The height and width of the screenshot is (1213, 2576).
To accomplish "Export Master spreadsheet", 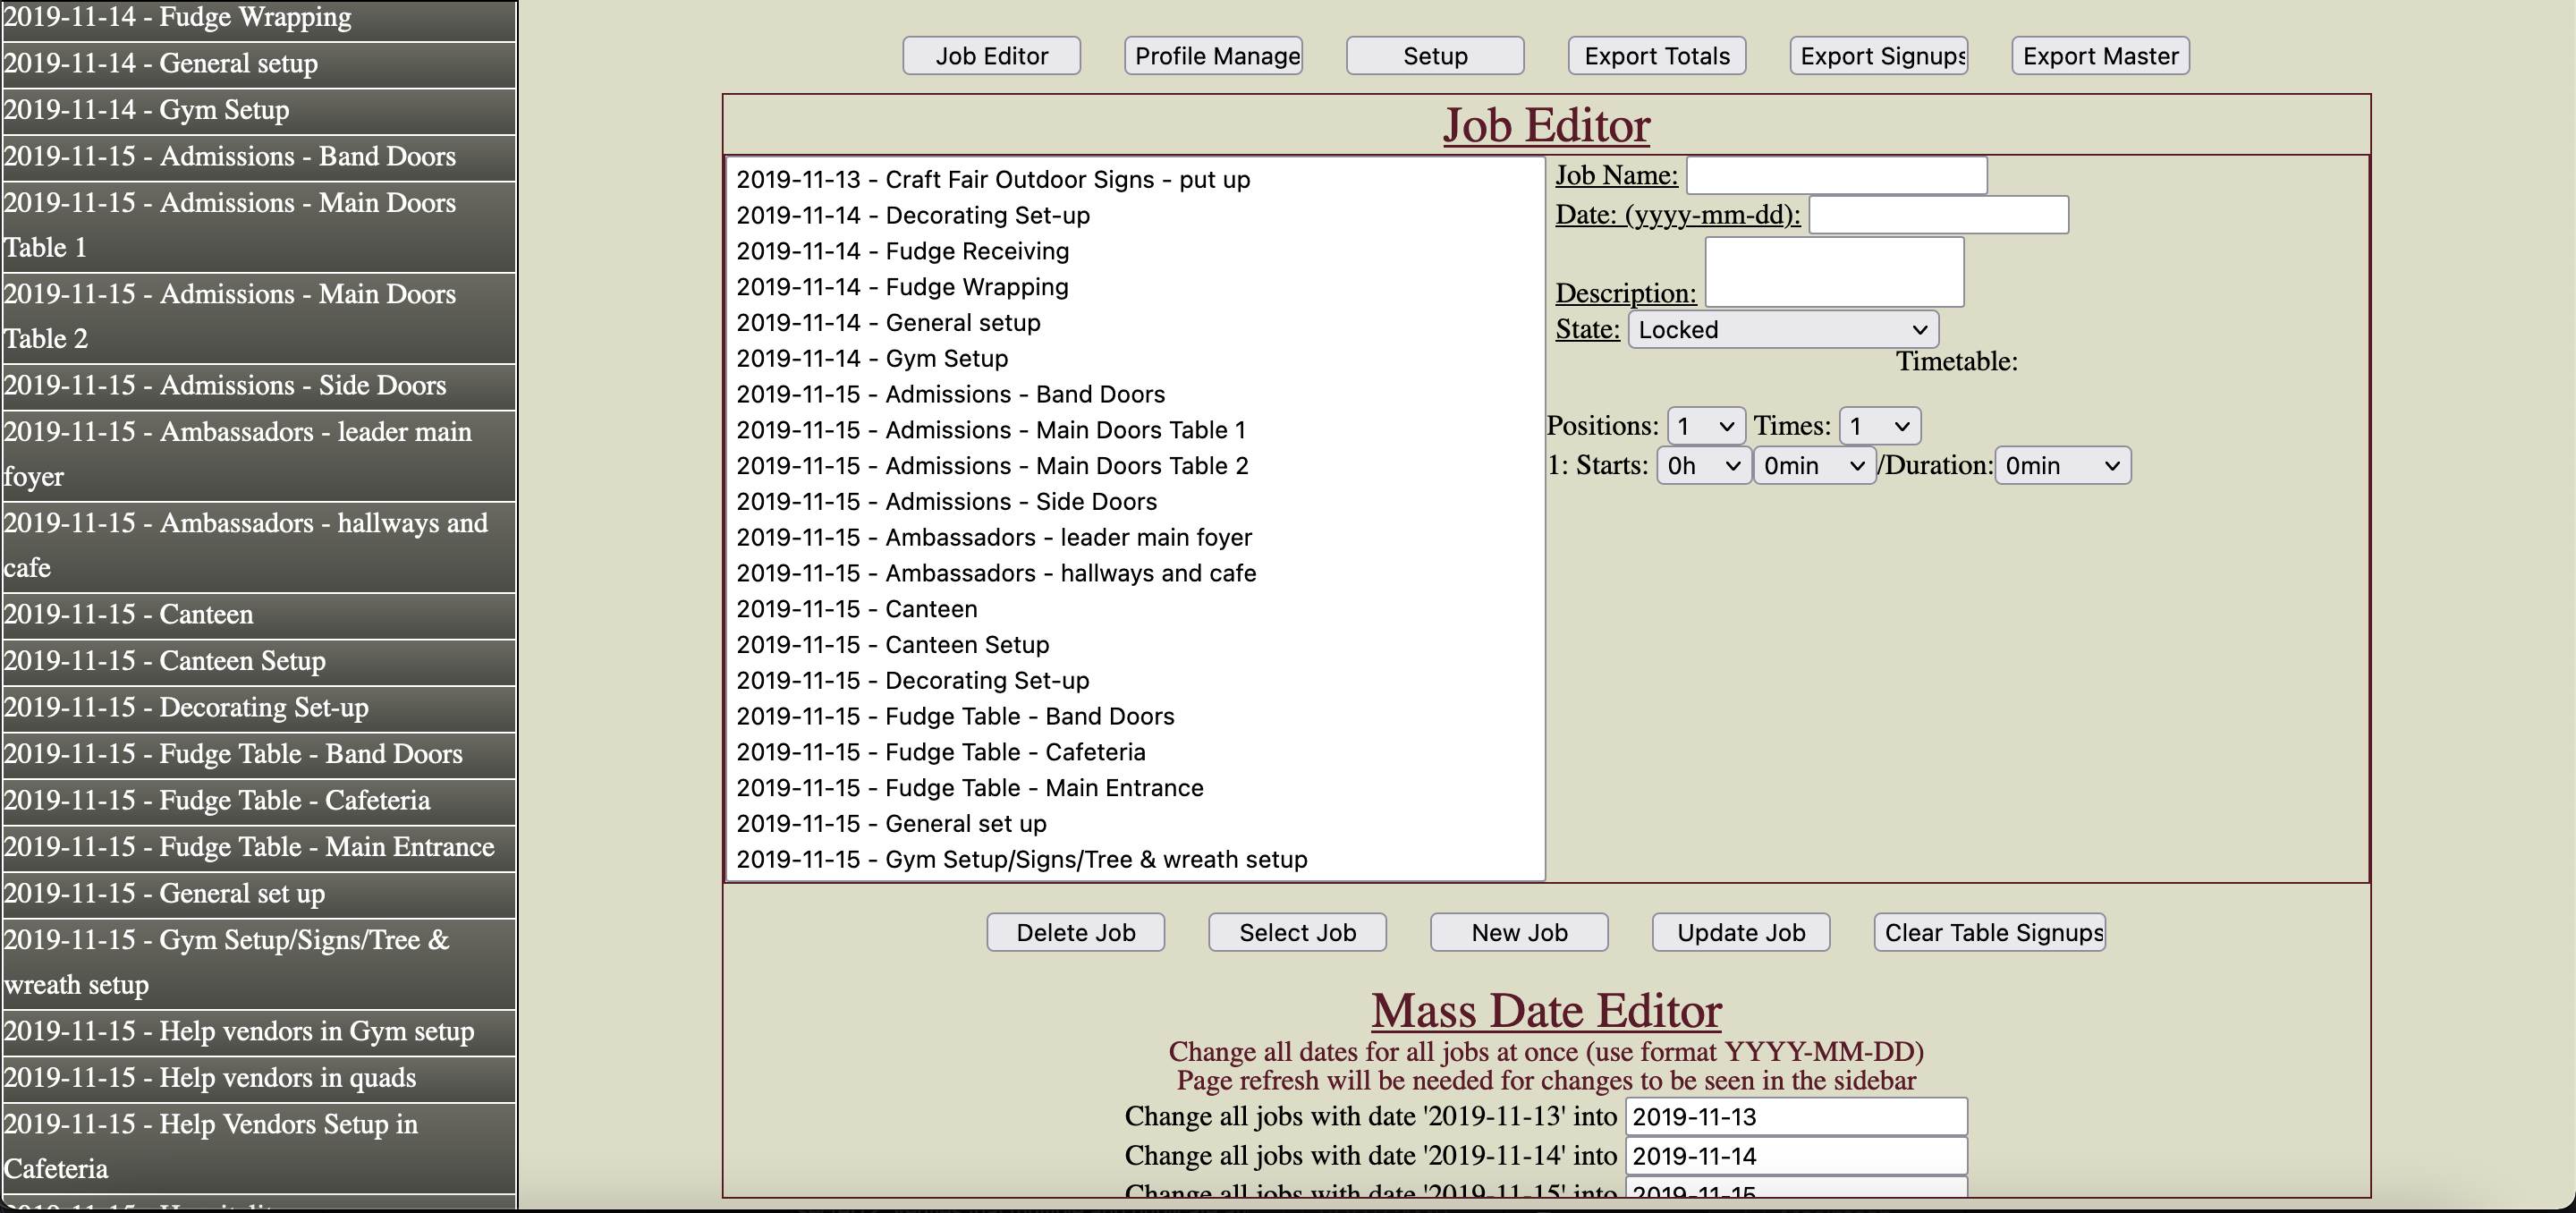I will (2103, 55).
